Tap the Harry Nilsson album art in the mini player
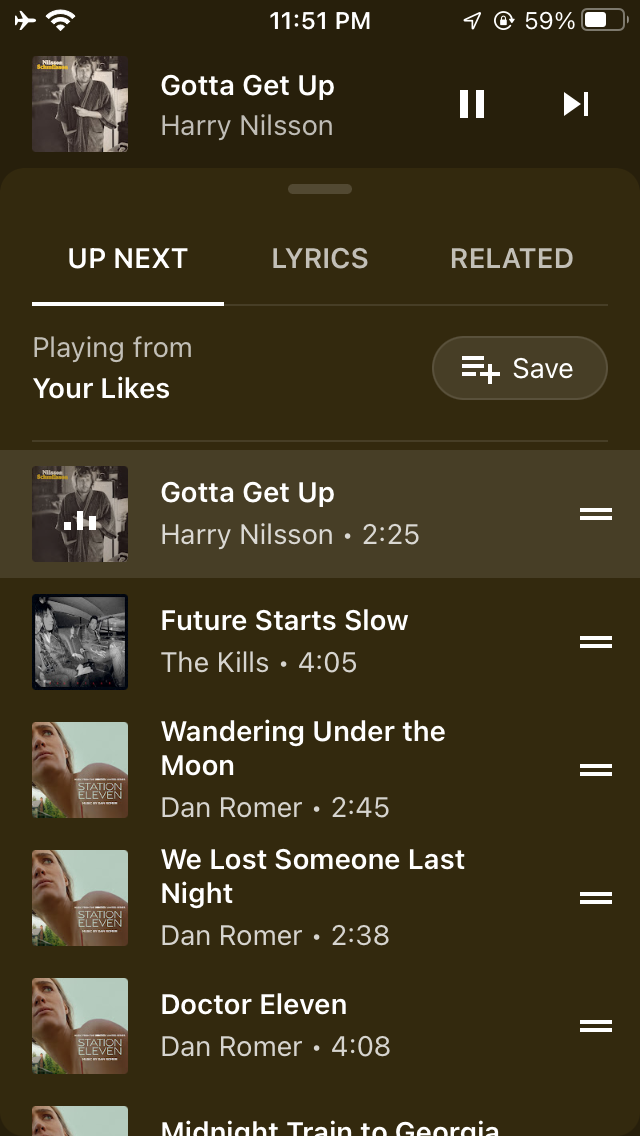The image size is (640, 1136). pyautogui.click(x=80, y=104)
